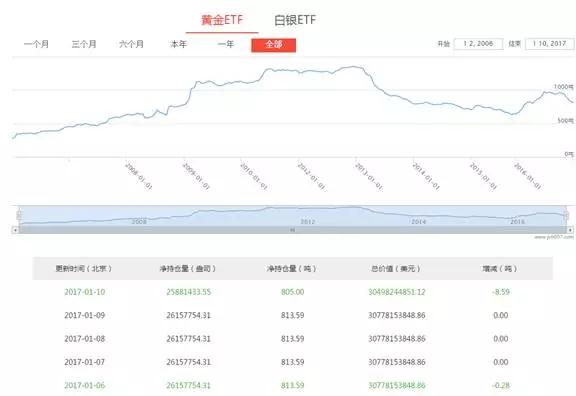Click the -8.59 change value

click(x=501, y=292)
